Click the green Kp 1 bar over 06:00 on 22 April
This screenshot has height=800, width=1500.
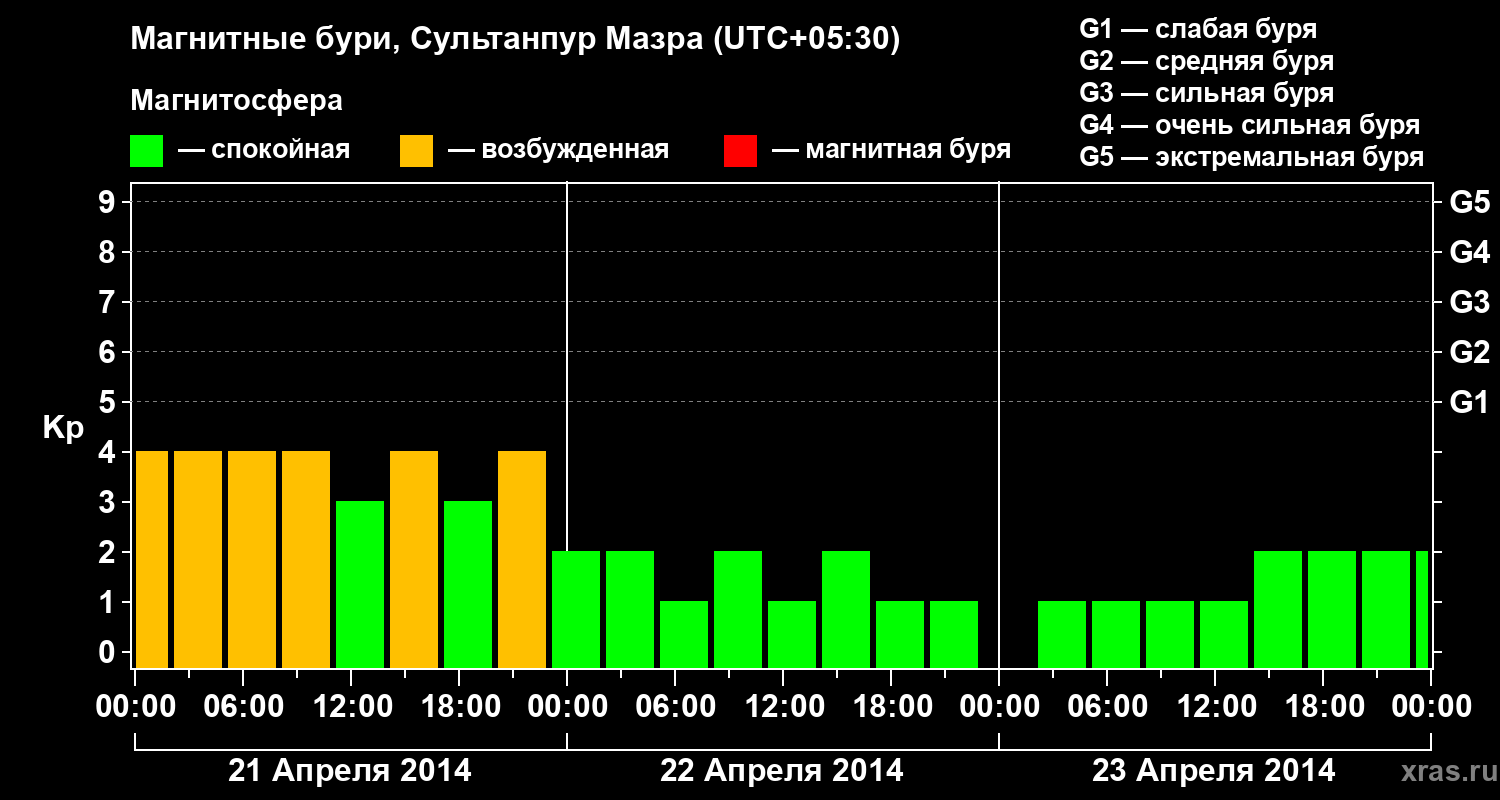(x=684, y=634)
